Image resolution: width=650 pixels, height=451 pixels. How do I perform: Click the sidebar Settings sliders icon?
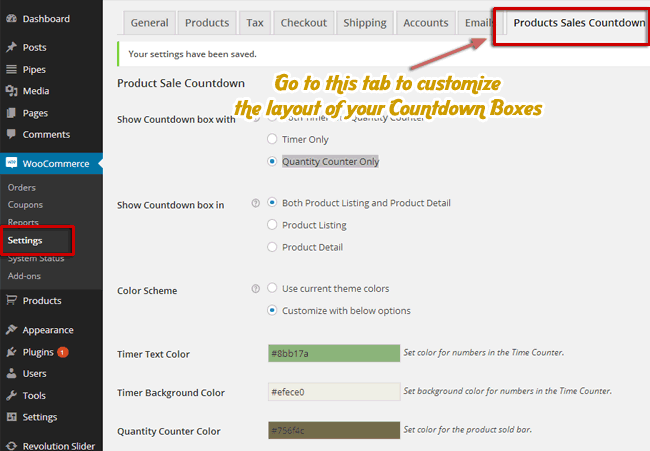click(12, 417)
